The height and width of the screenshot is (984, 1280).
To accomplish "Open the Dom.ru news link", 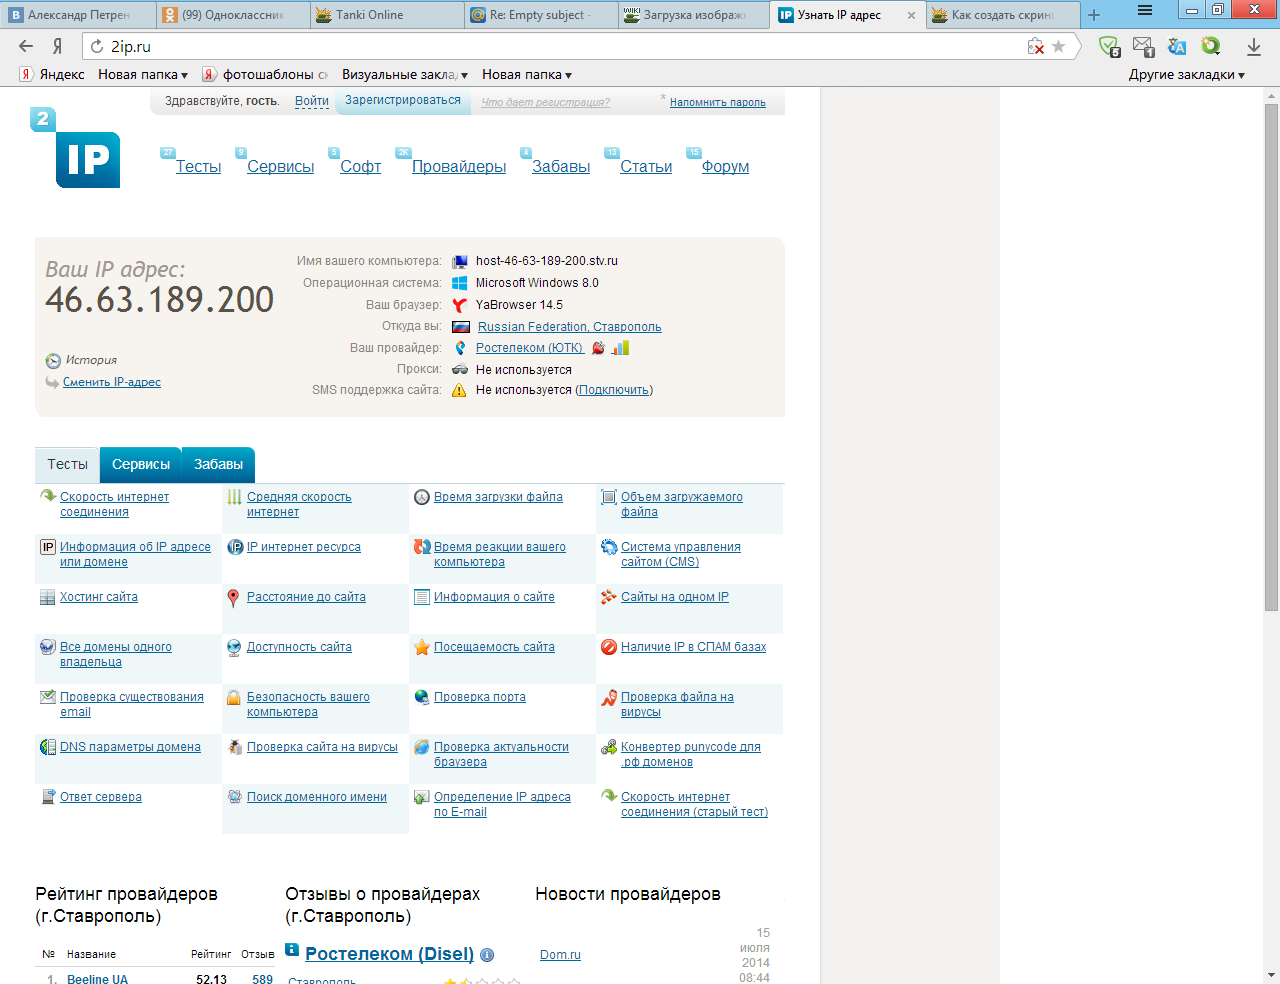I will click(560, 955).
